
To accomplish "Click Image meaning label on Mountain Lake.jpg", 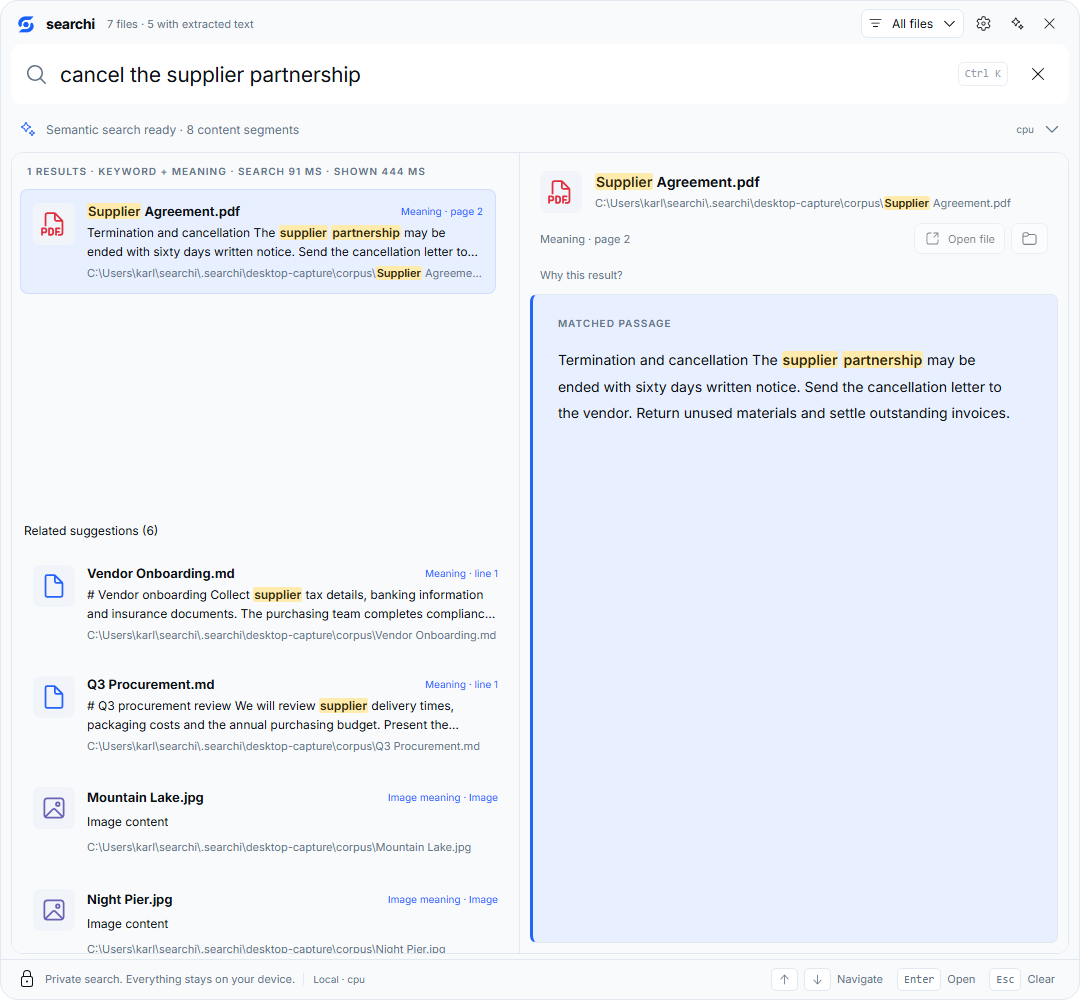I will [x=443, y=798].
